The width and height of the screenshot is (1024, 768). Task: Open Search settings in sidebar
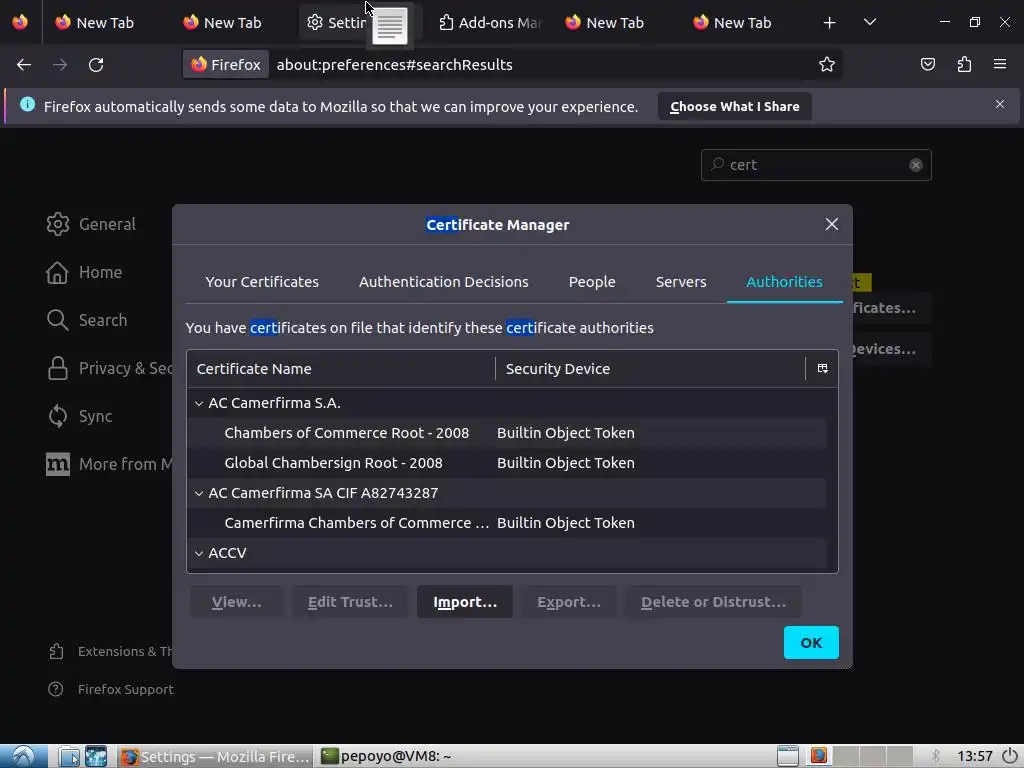point(88,320)
